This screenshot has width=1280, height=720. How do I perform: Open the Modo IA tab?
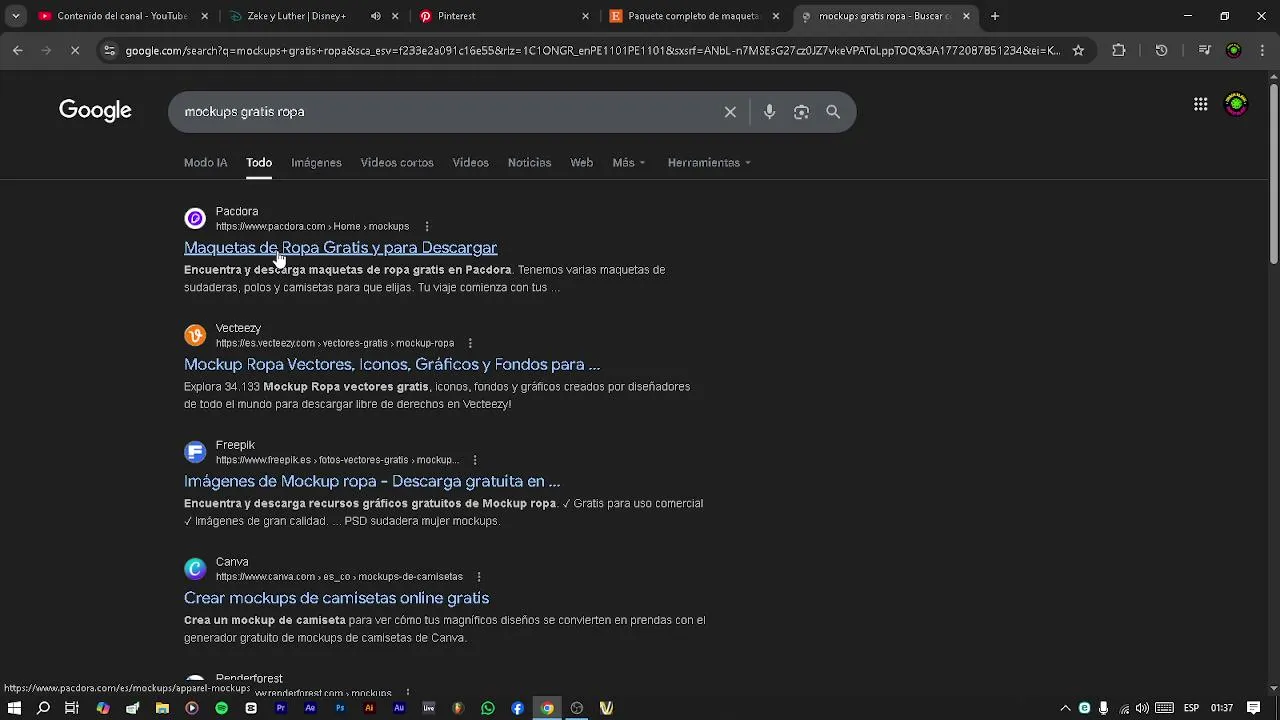[x=205, y=162]
